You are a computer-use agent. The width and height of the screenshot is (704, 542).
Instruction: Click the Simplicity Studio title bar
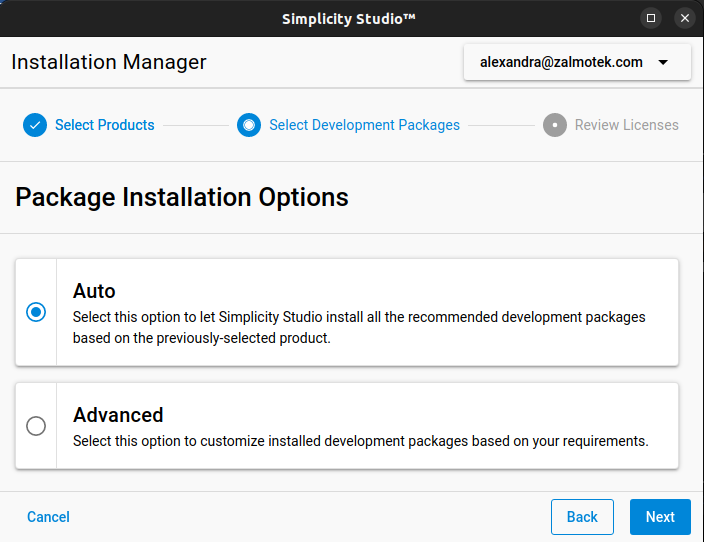coord(348,18)
